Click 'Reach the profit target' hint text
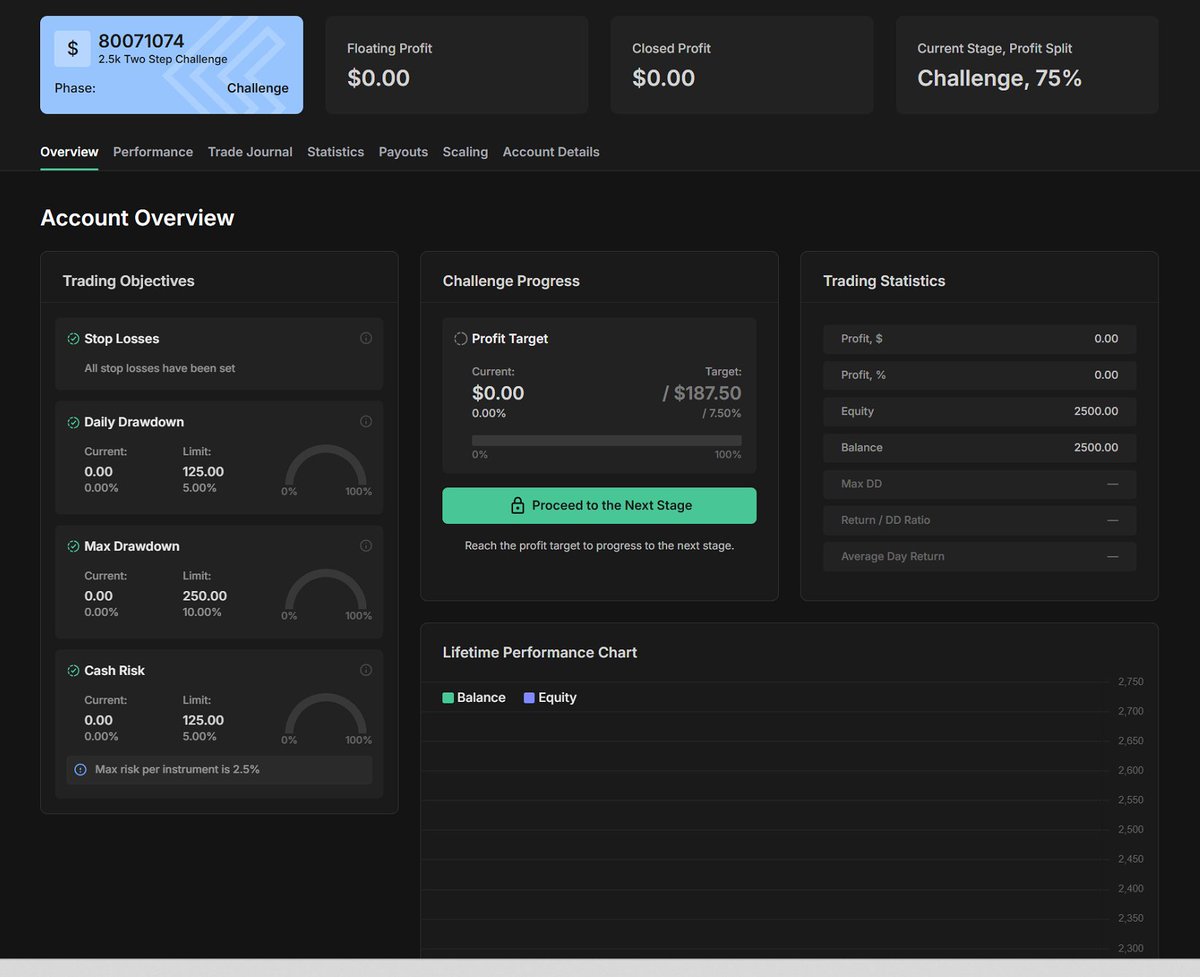 click(x=599, y=546)
